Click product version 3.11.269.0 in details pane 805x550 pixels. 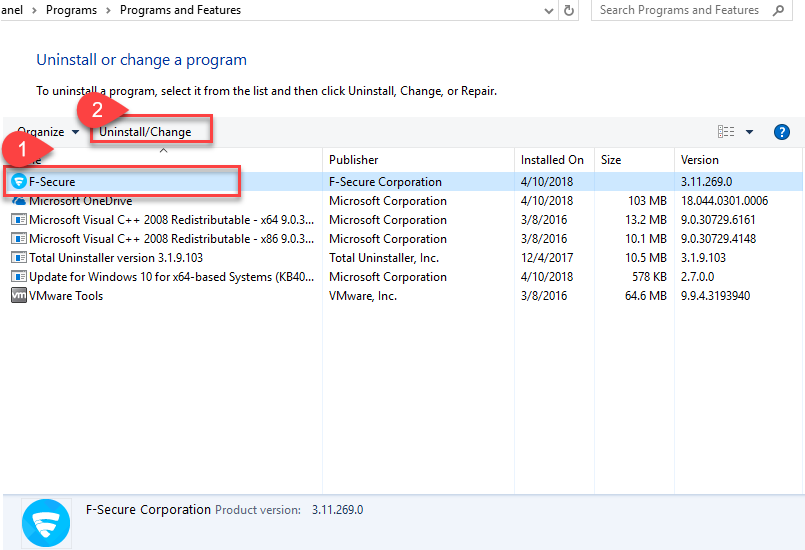[x=337, y=510]
